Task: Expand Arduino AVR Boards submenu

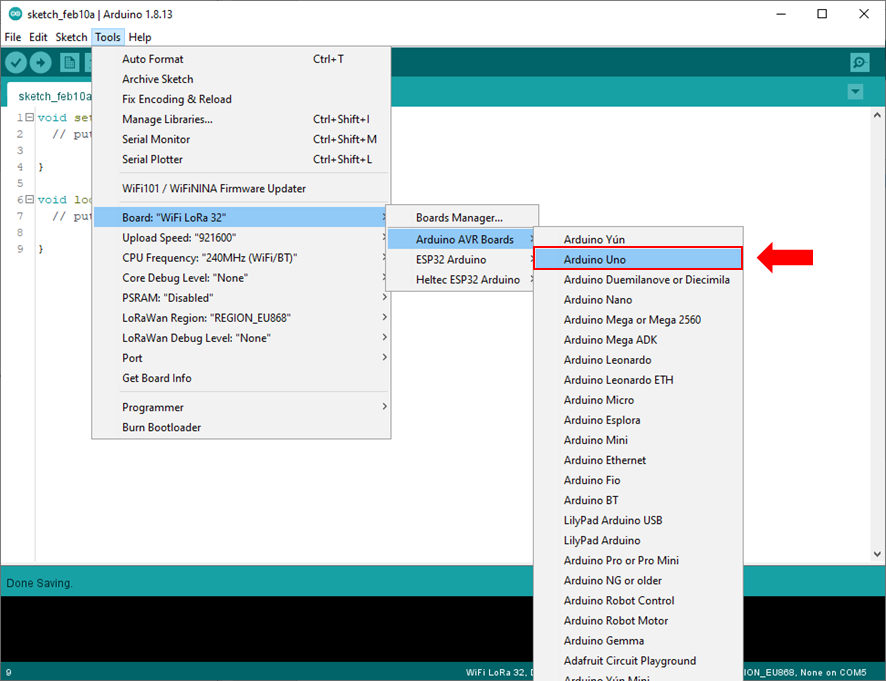Action: coord(462,240)
